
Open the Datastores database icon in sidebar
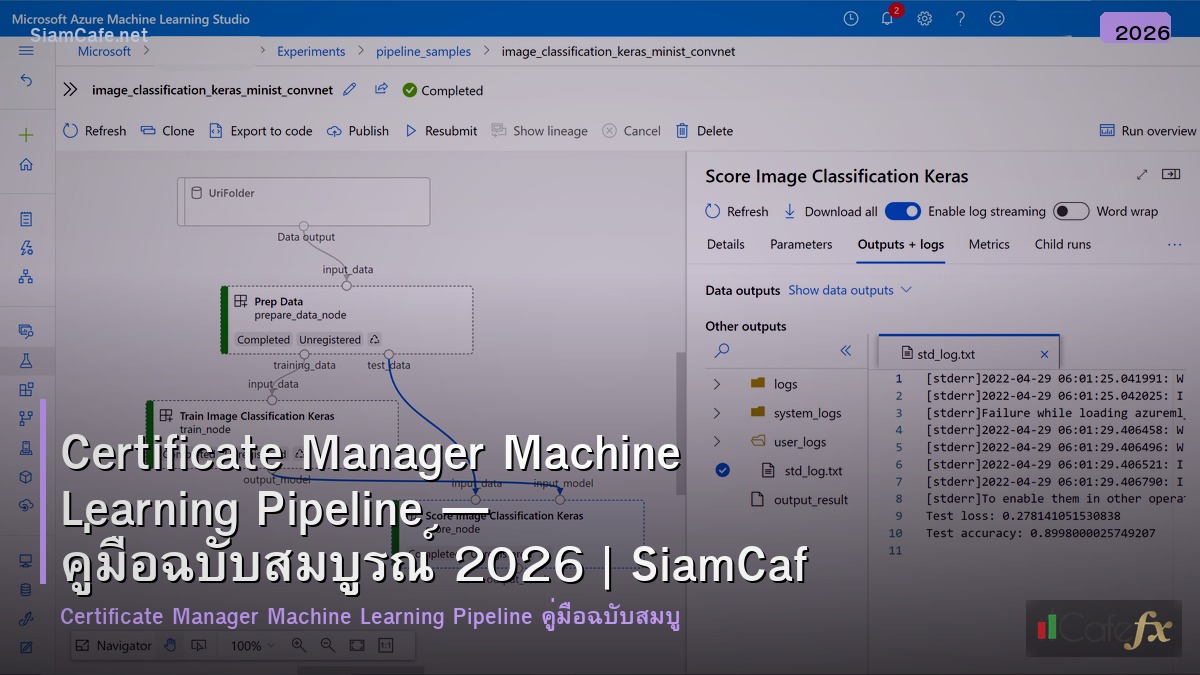coord(27,590)
